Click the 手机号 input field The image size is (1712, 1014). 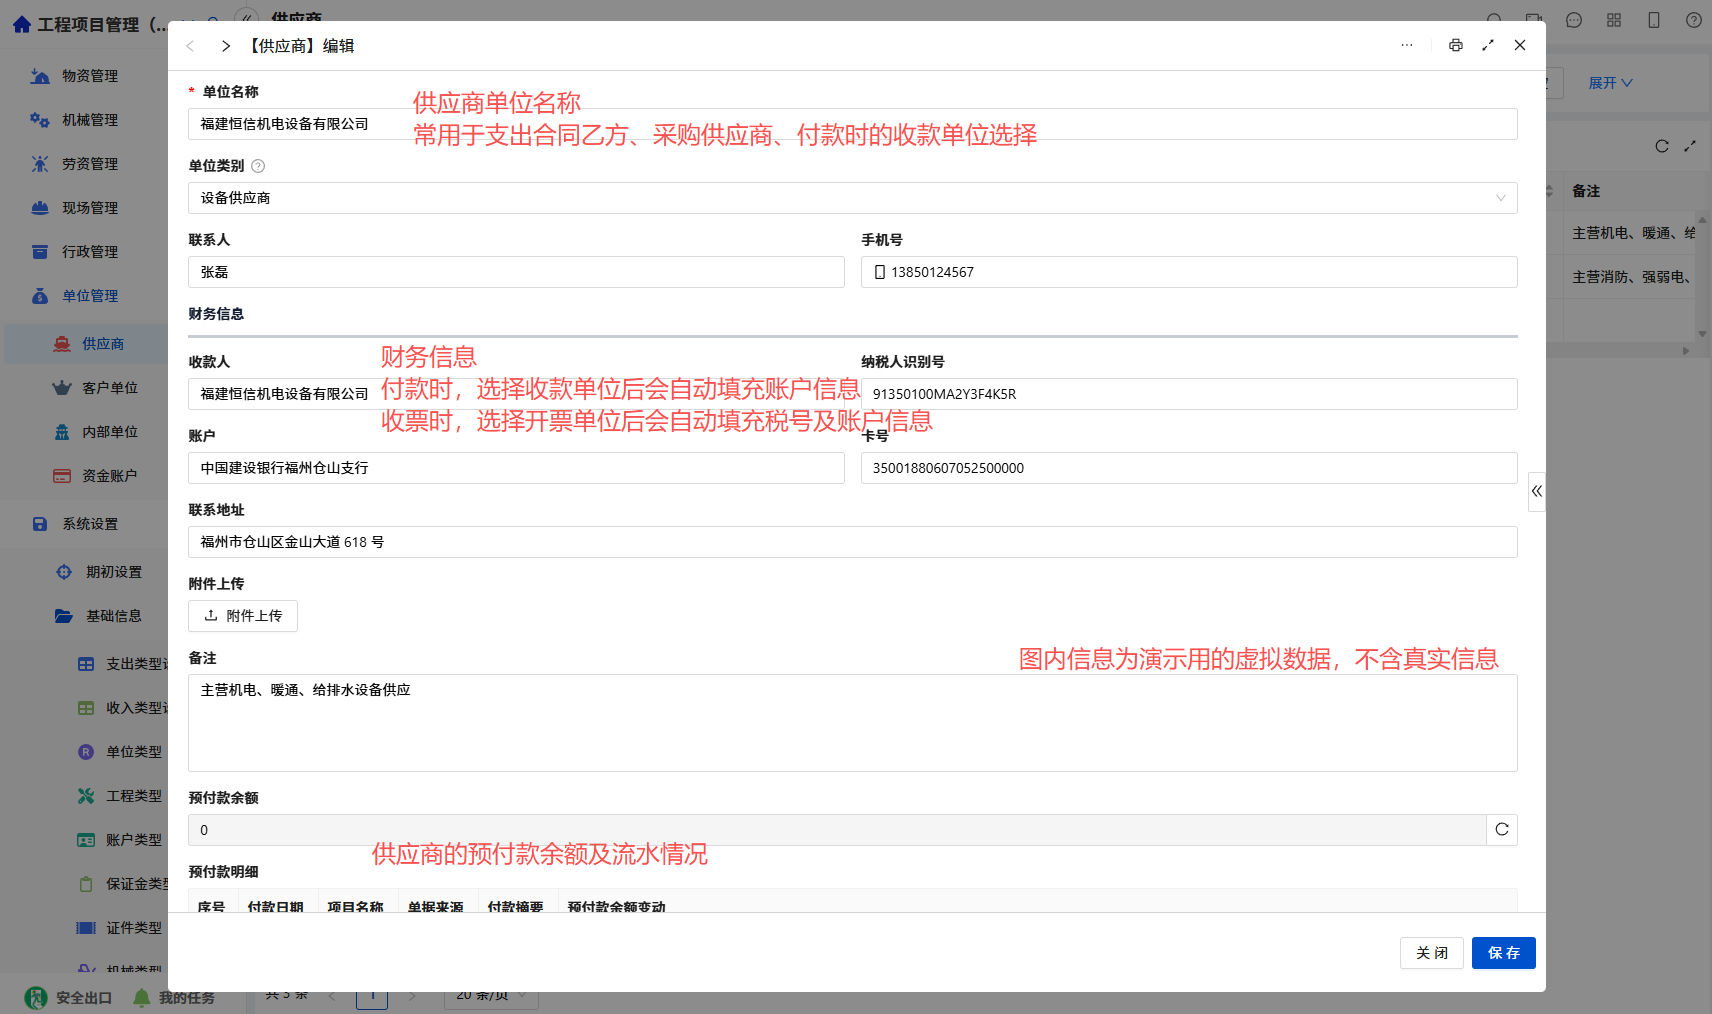click(x=1189, y=272)
